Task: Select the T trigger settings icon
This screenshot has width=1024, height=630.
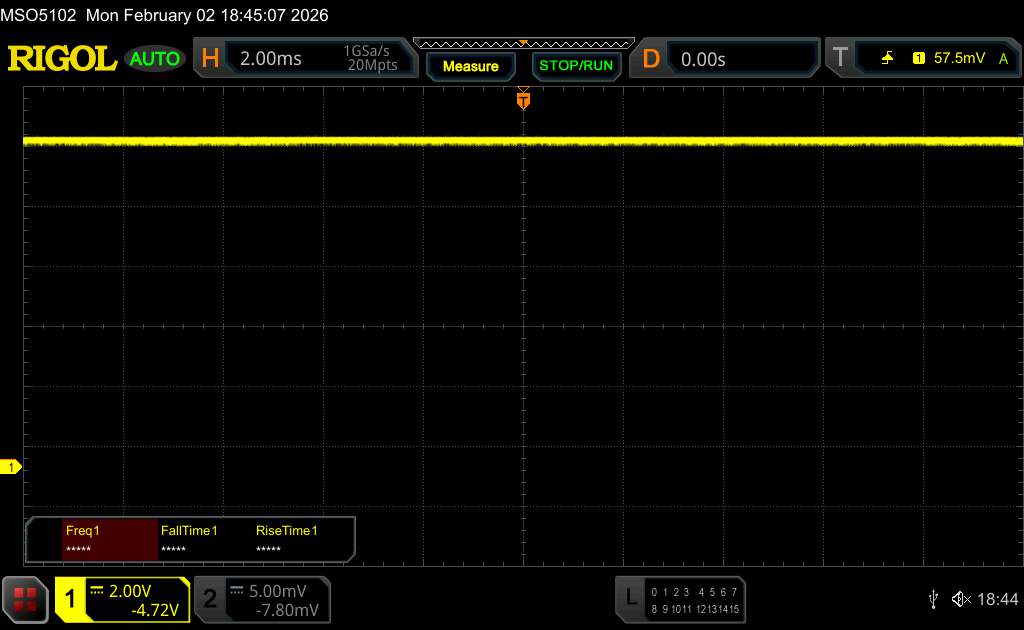Action: click(840, 59)
